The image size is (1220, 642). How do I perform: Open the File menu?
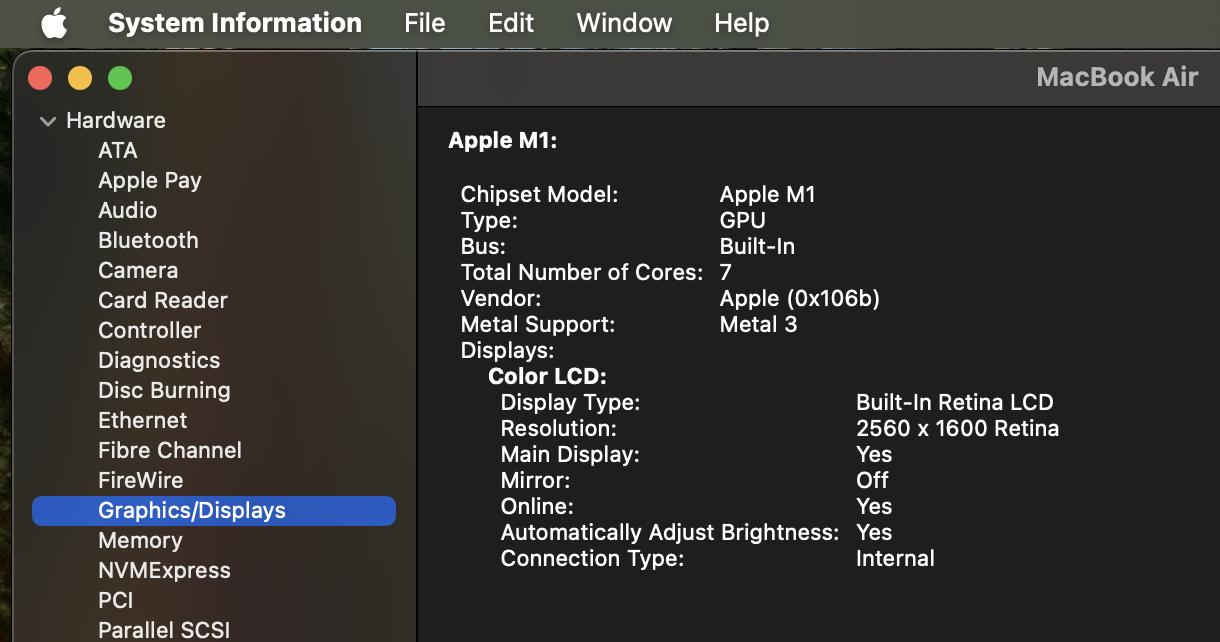tap(424, 23)
